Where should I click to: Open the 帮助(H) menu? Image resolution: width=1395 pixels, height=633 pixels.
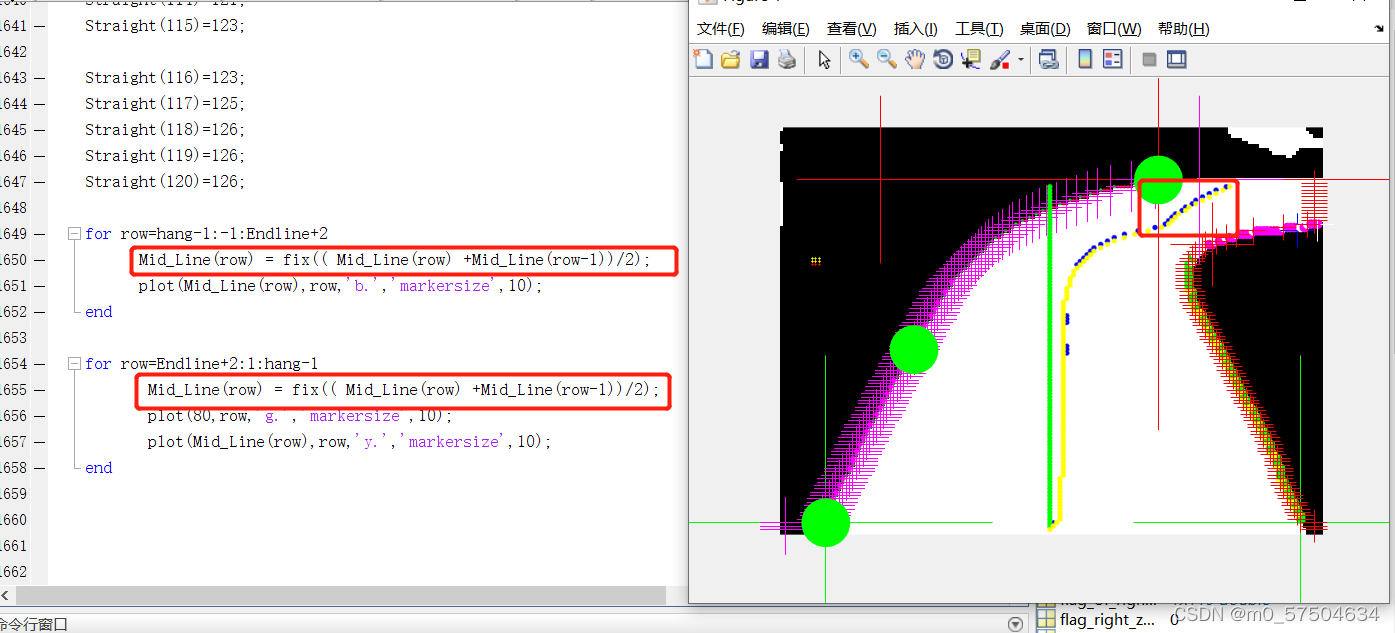(x=1184, y=29)
